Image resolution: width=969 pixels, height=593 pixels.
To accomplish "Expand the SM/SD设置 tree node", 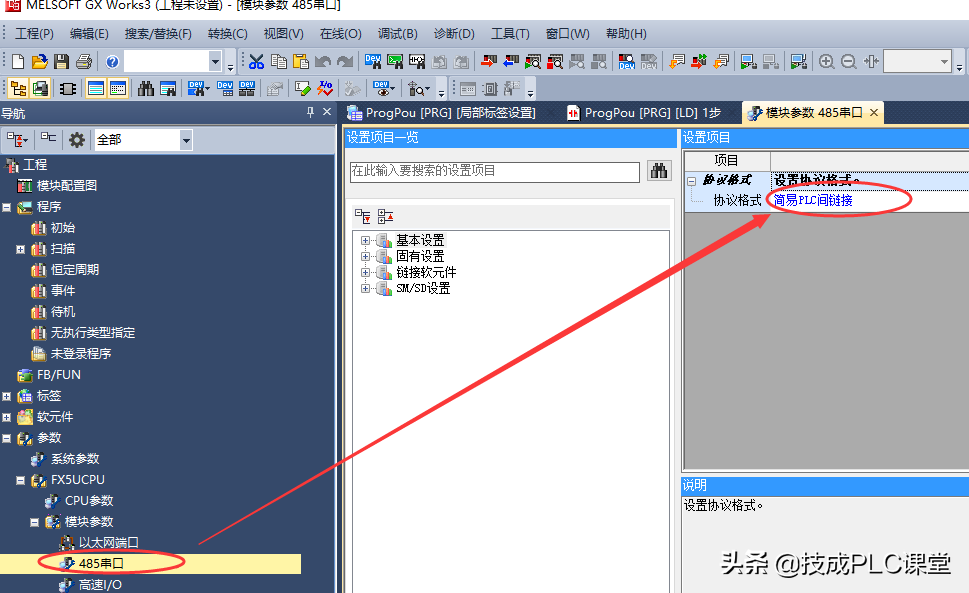I will coord(366,289).
